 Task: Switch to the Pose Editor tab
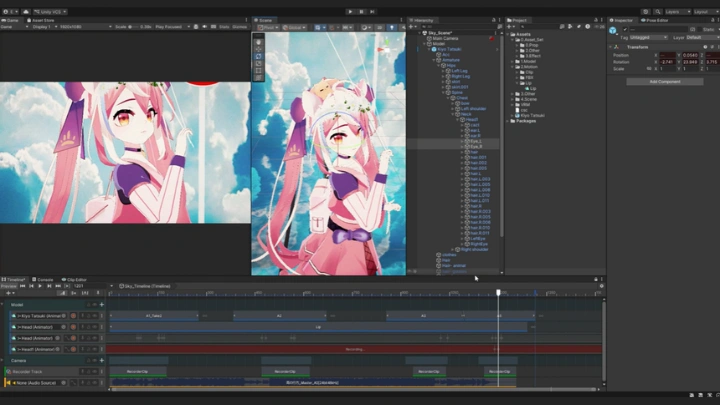point(655,20)
